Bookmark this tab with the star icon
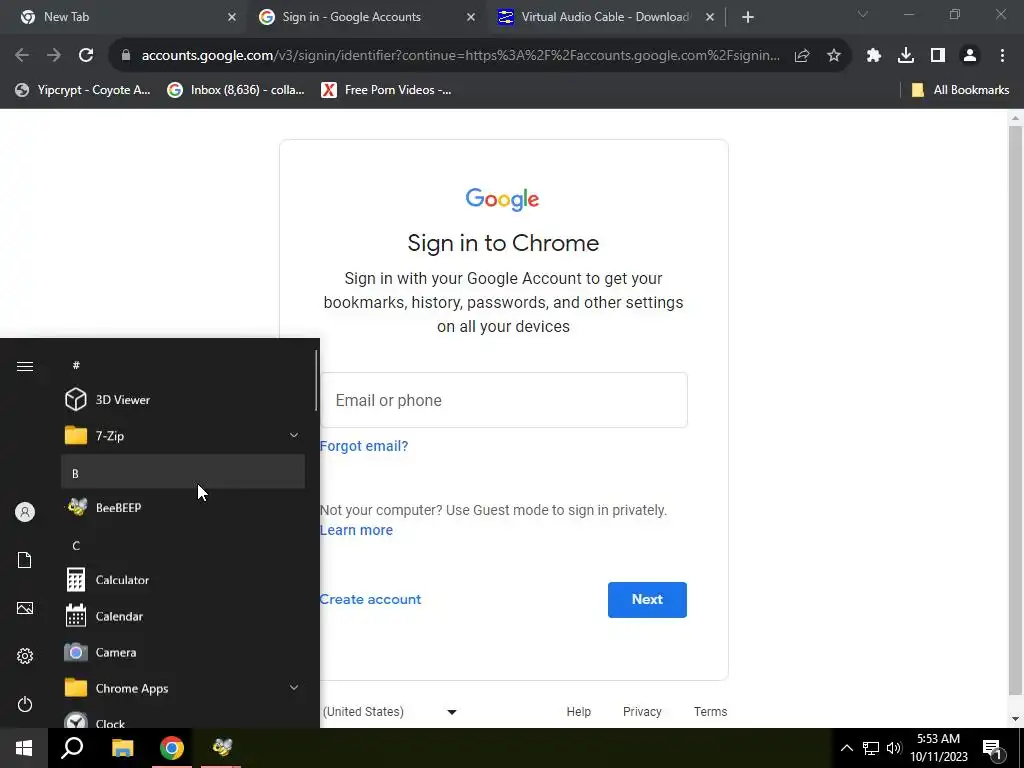The image size is (1024, 768). point(833,56)
